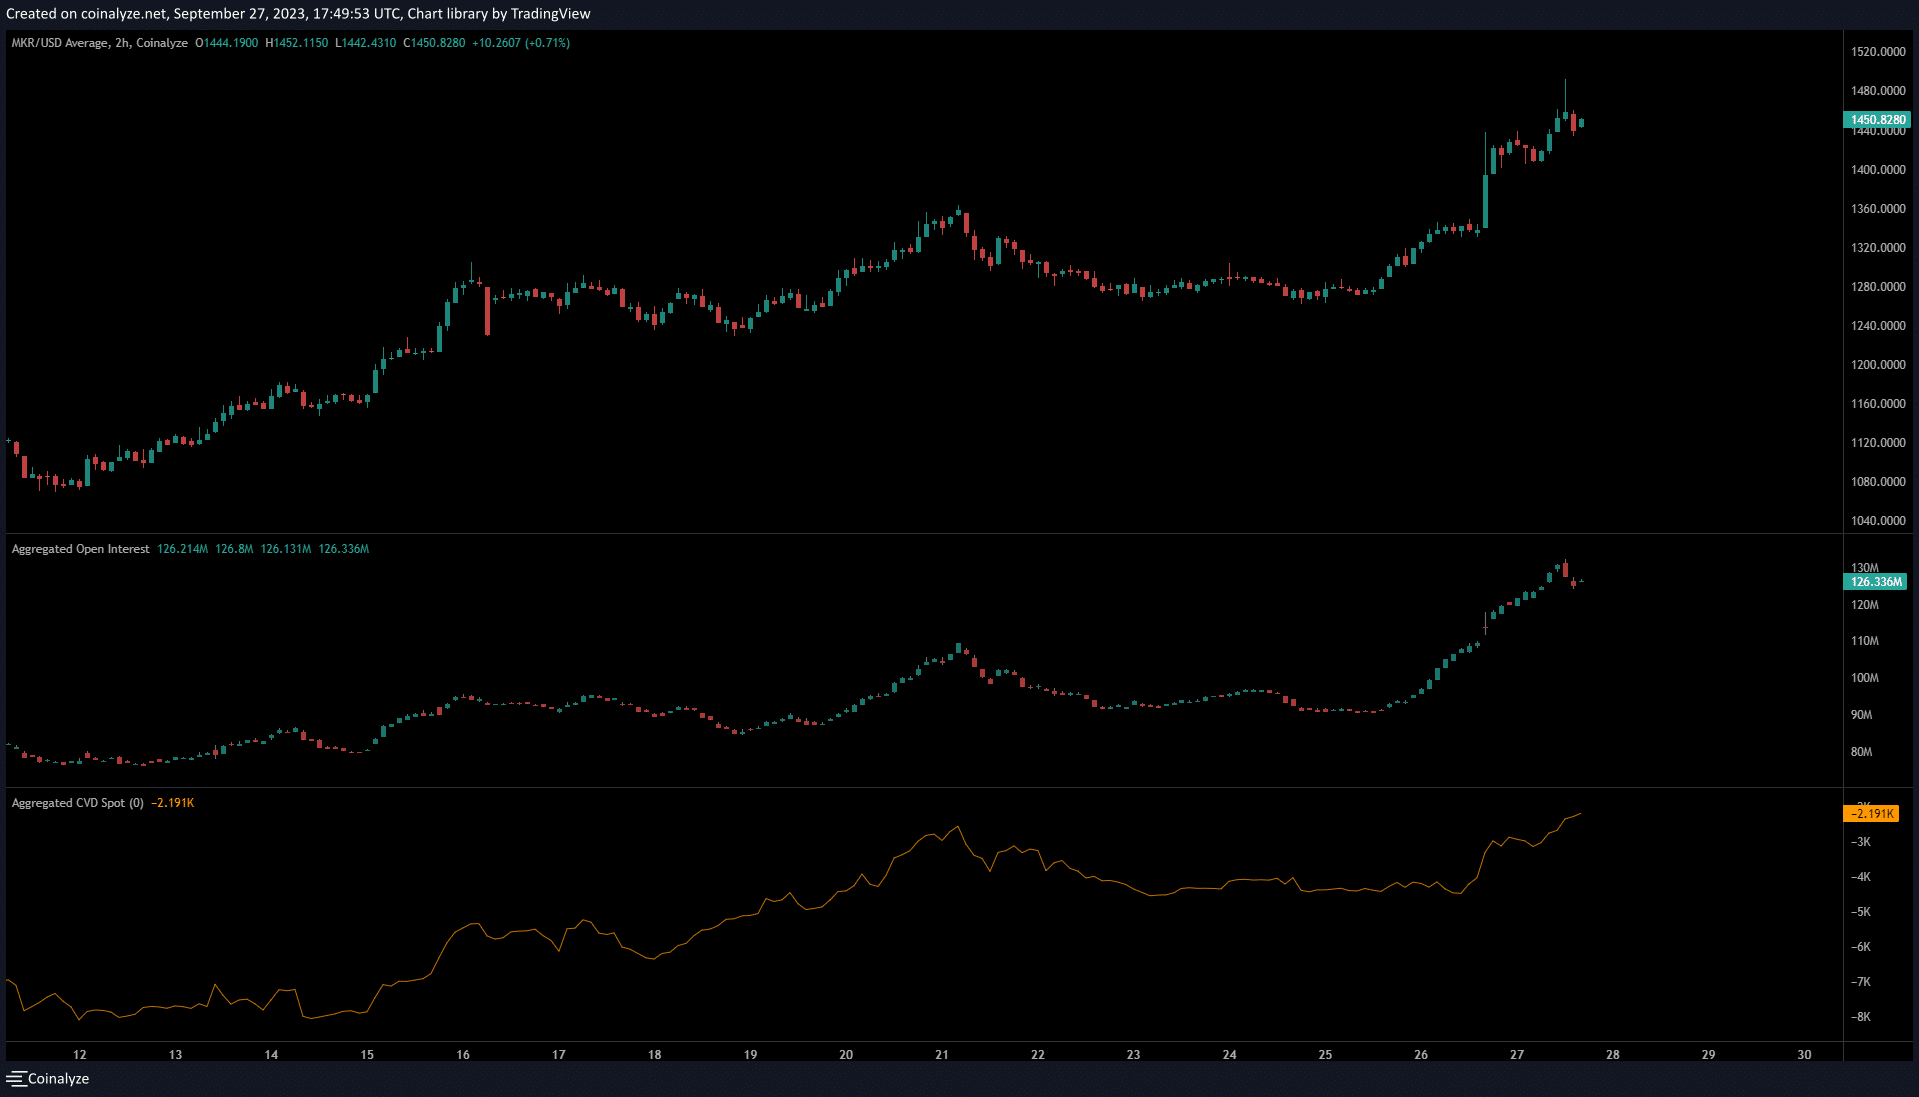This screenshot has height=1097, width=1919.
Task: Click the Aggregated Open Interest legend label
Action: coord(80,549)
